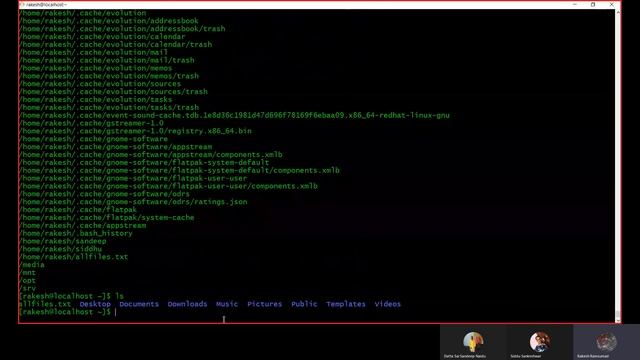Click the Downloads directory name
This screenshot has height=360, width=640.
(x=187, y=304)
